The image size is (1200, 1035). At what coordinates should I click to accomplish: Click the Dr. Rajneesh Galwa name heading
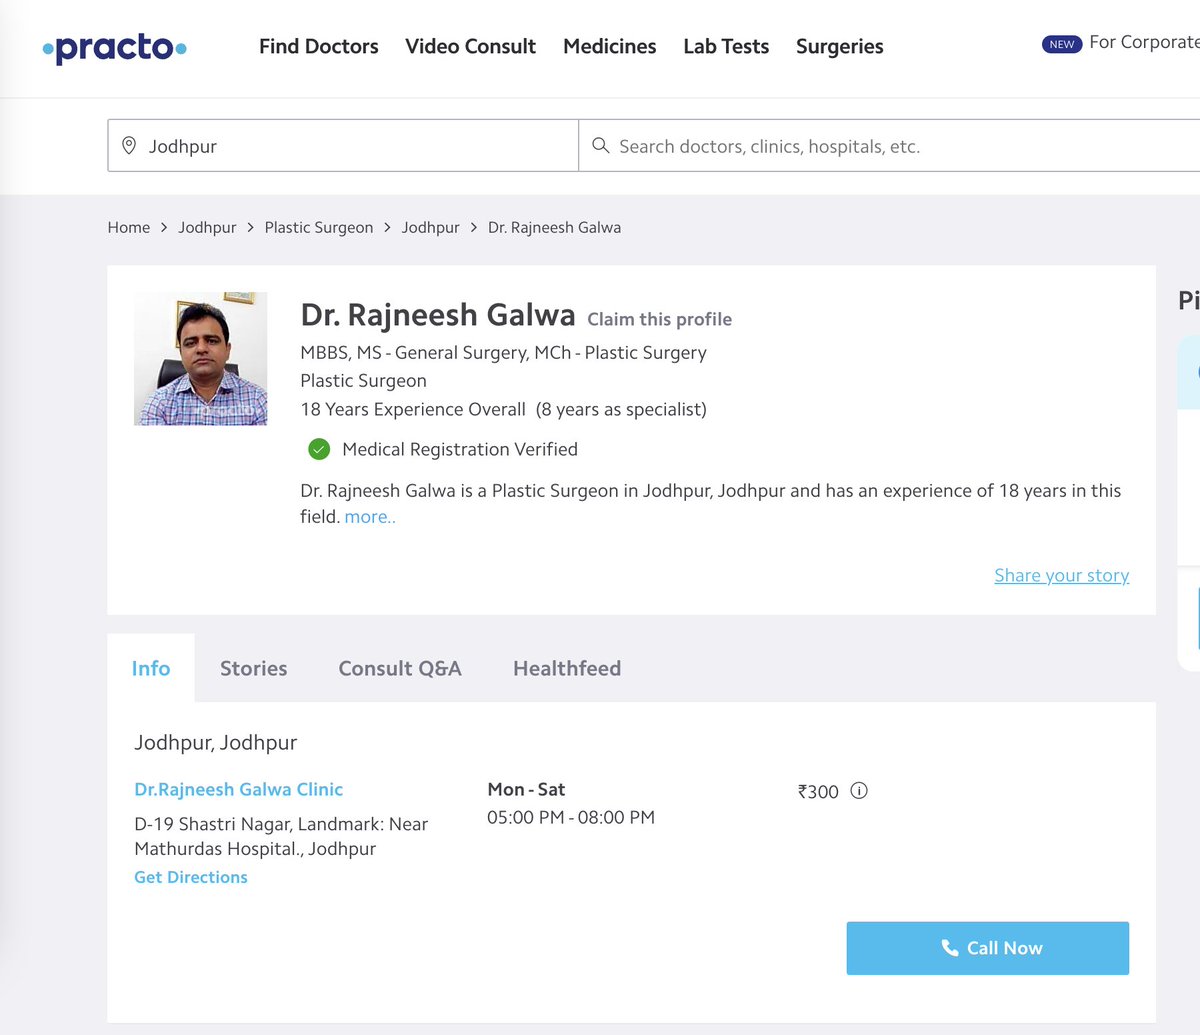(x=438, y=315)
